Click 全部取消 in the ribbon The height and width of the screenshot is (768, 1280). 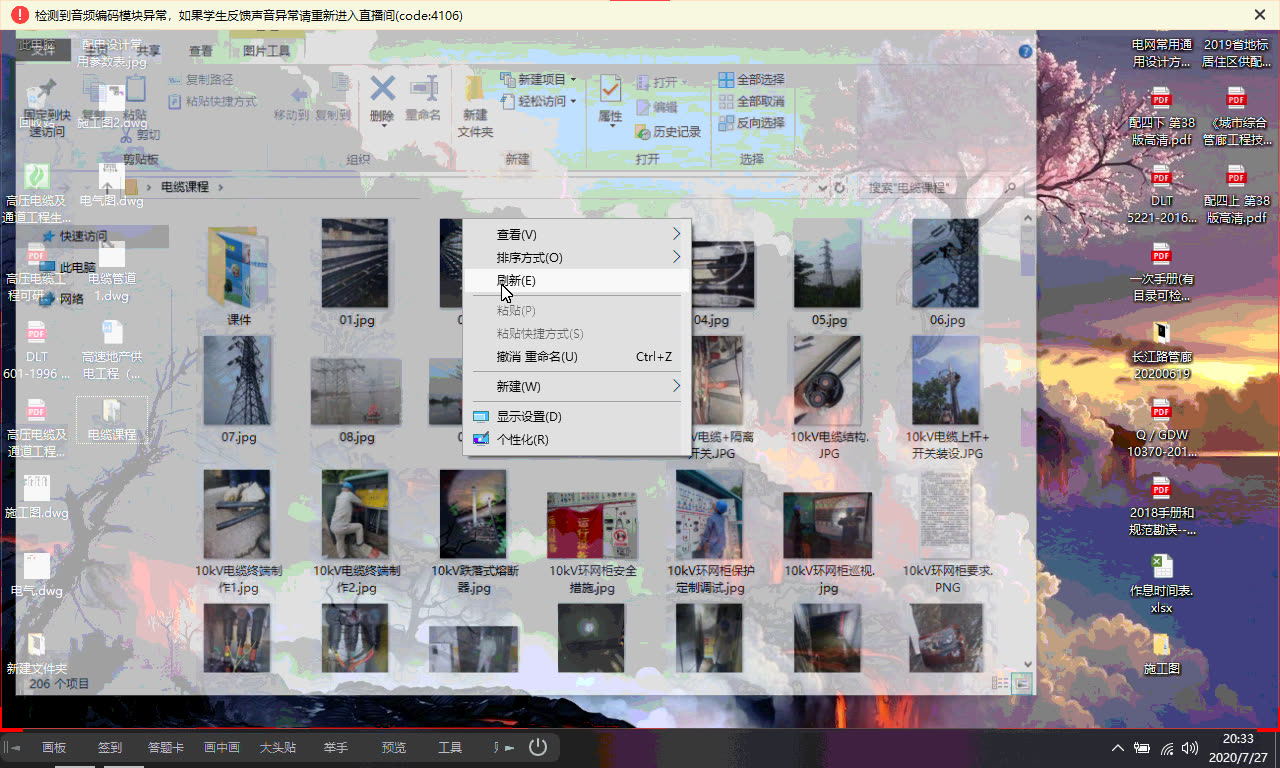(x=751, y=101)
